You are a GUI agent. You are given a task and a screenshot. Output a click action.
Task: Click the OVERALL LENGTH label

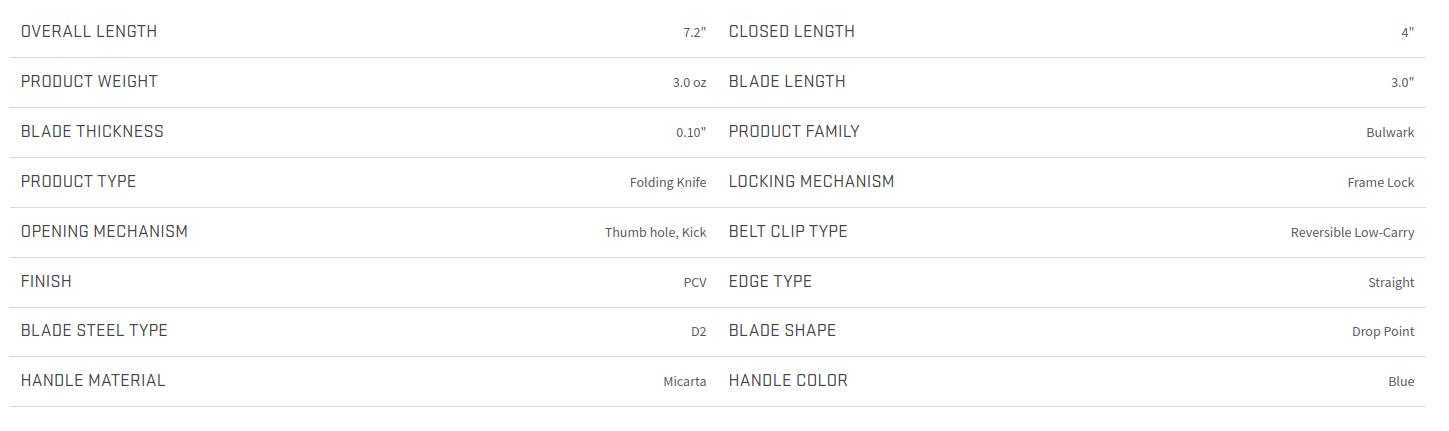(89, 31)
